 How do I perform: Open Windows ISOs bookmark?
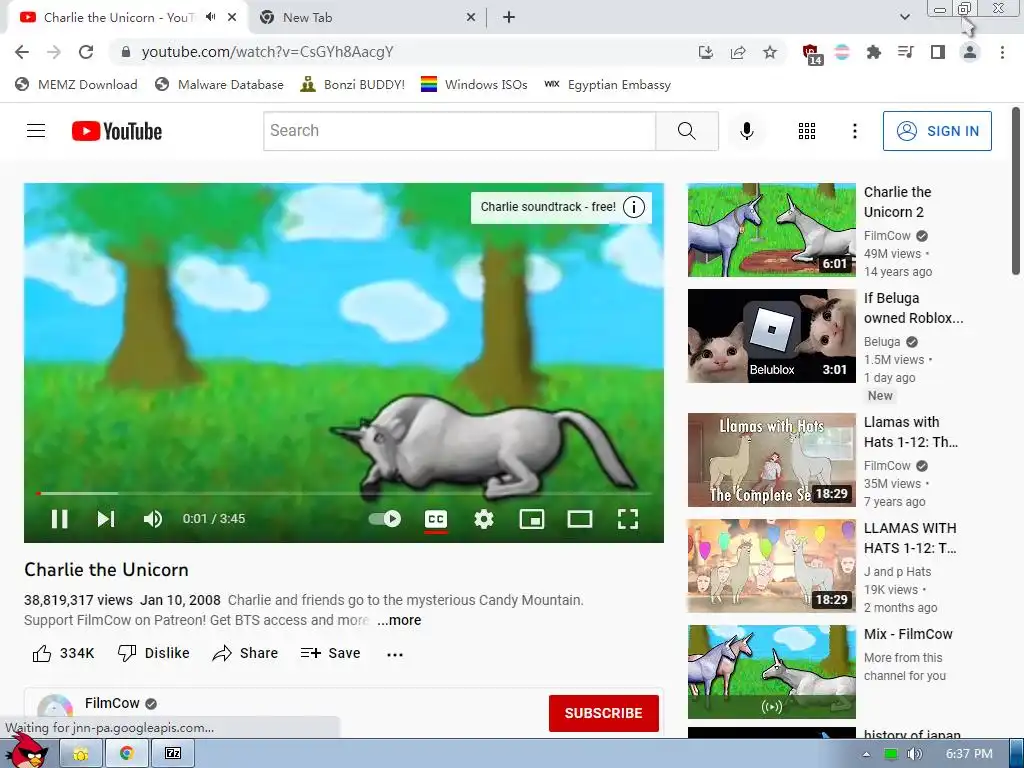[x=474, y=85]
